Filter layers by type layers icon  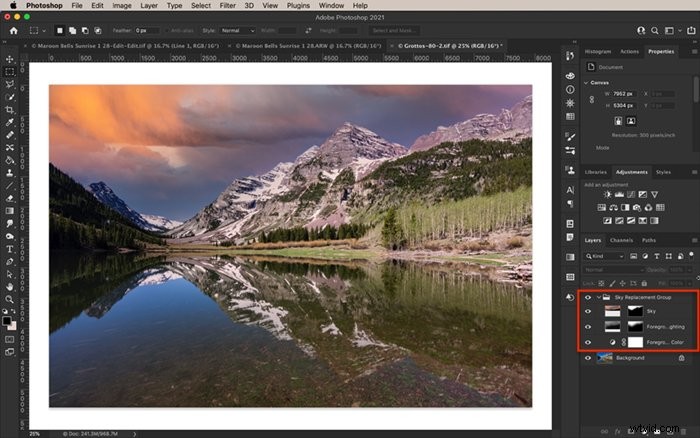(x=657, y=256)
